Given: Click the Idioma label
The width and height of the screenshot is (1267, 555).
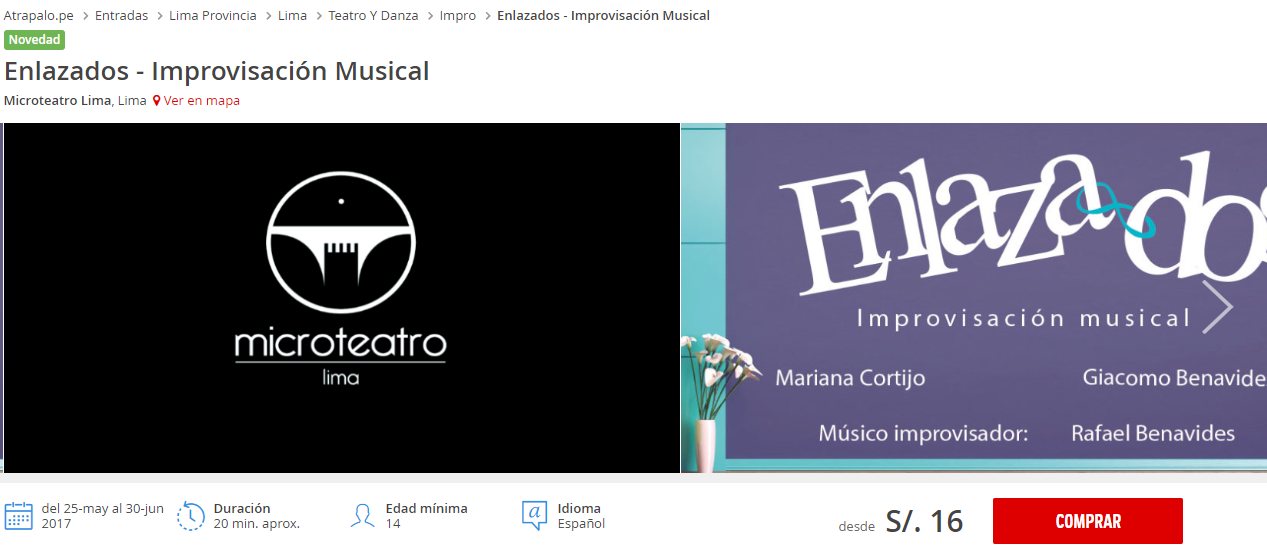Looking at the screenshot, I should pos(579,508).
